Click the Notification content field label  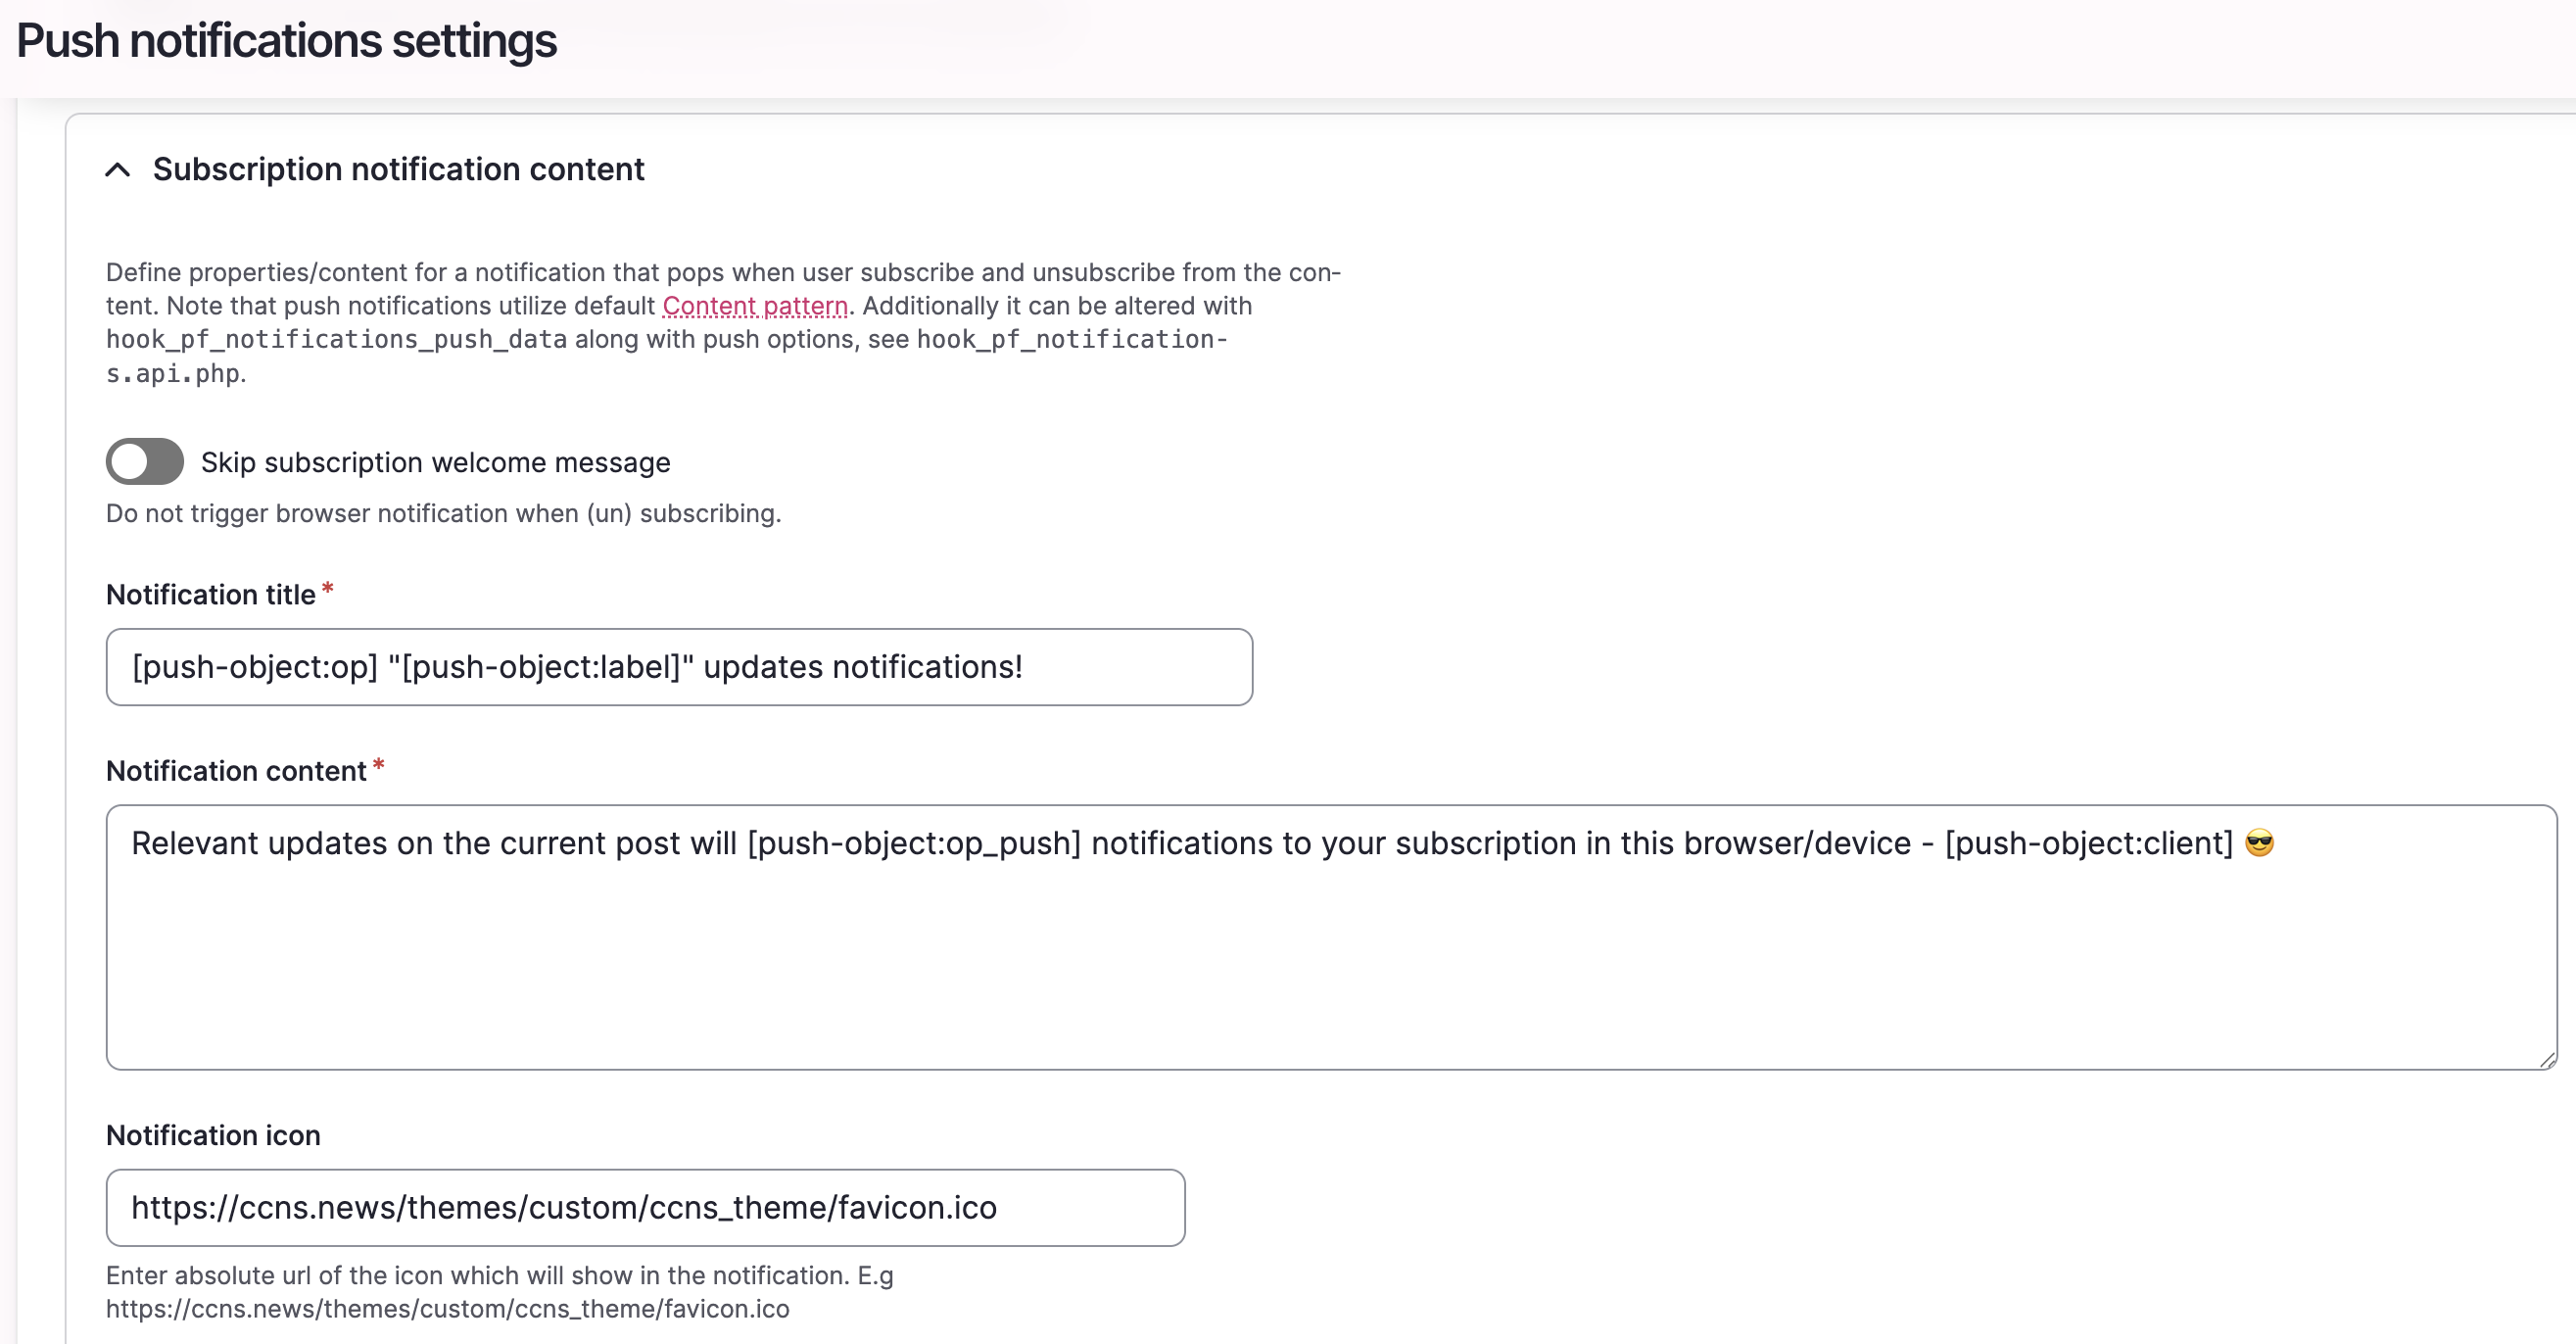tap(236, 771)
